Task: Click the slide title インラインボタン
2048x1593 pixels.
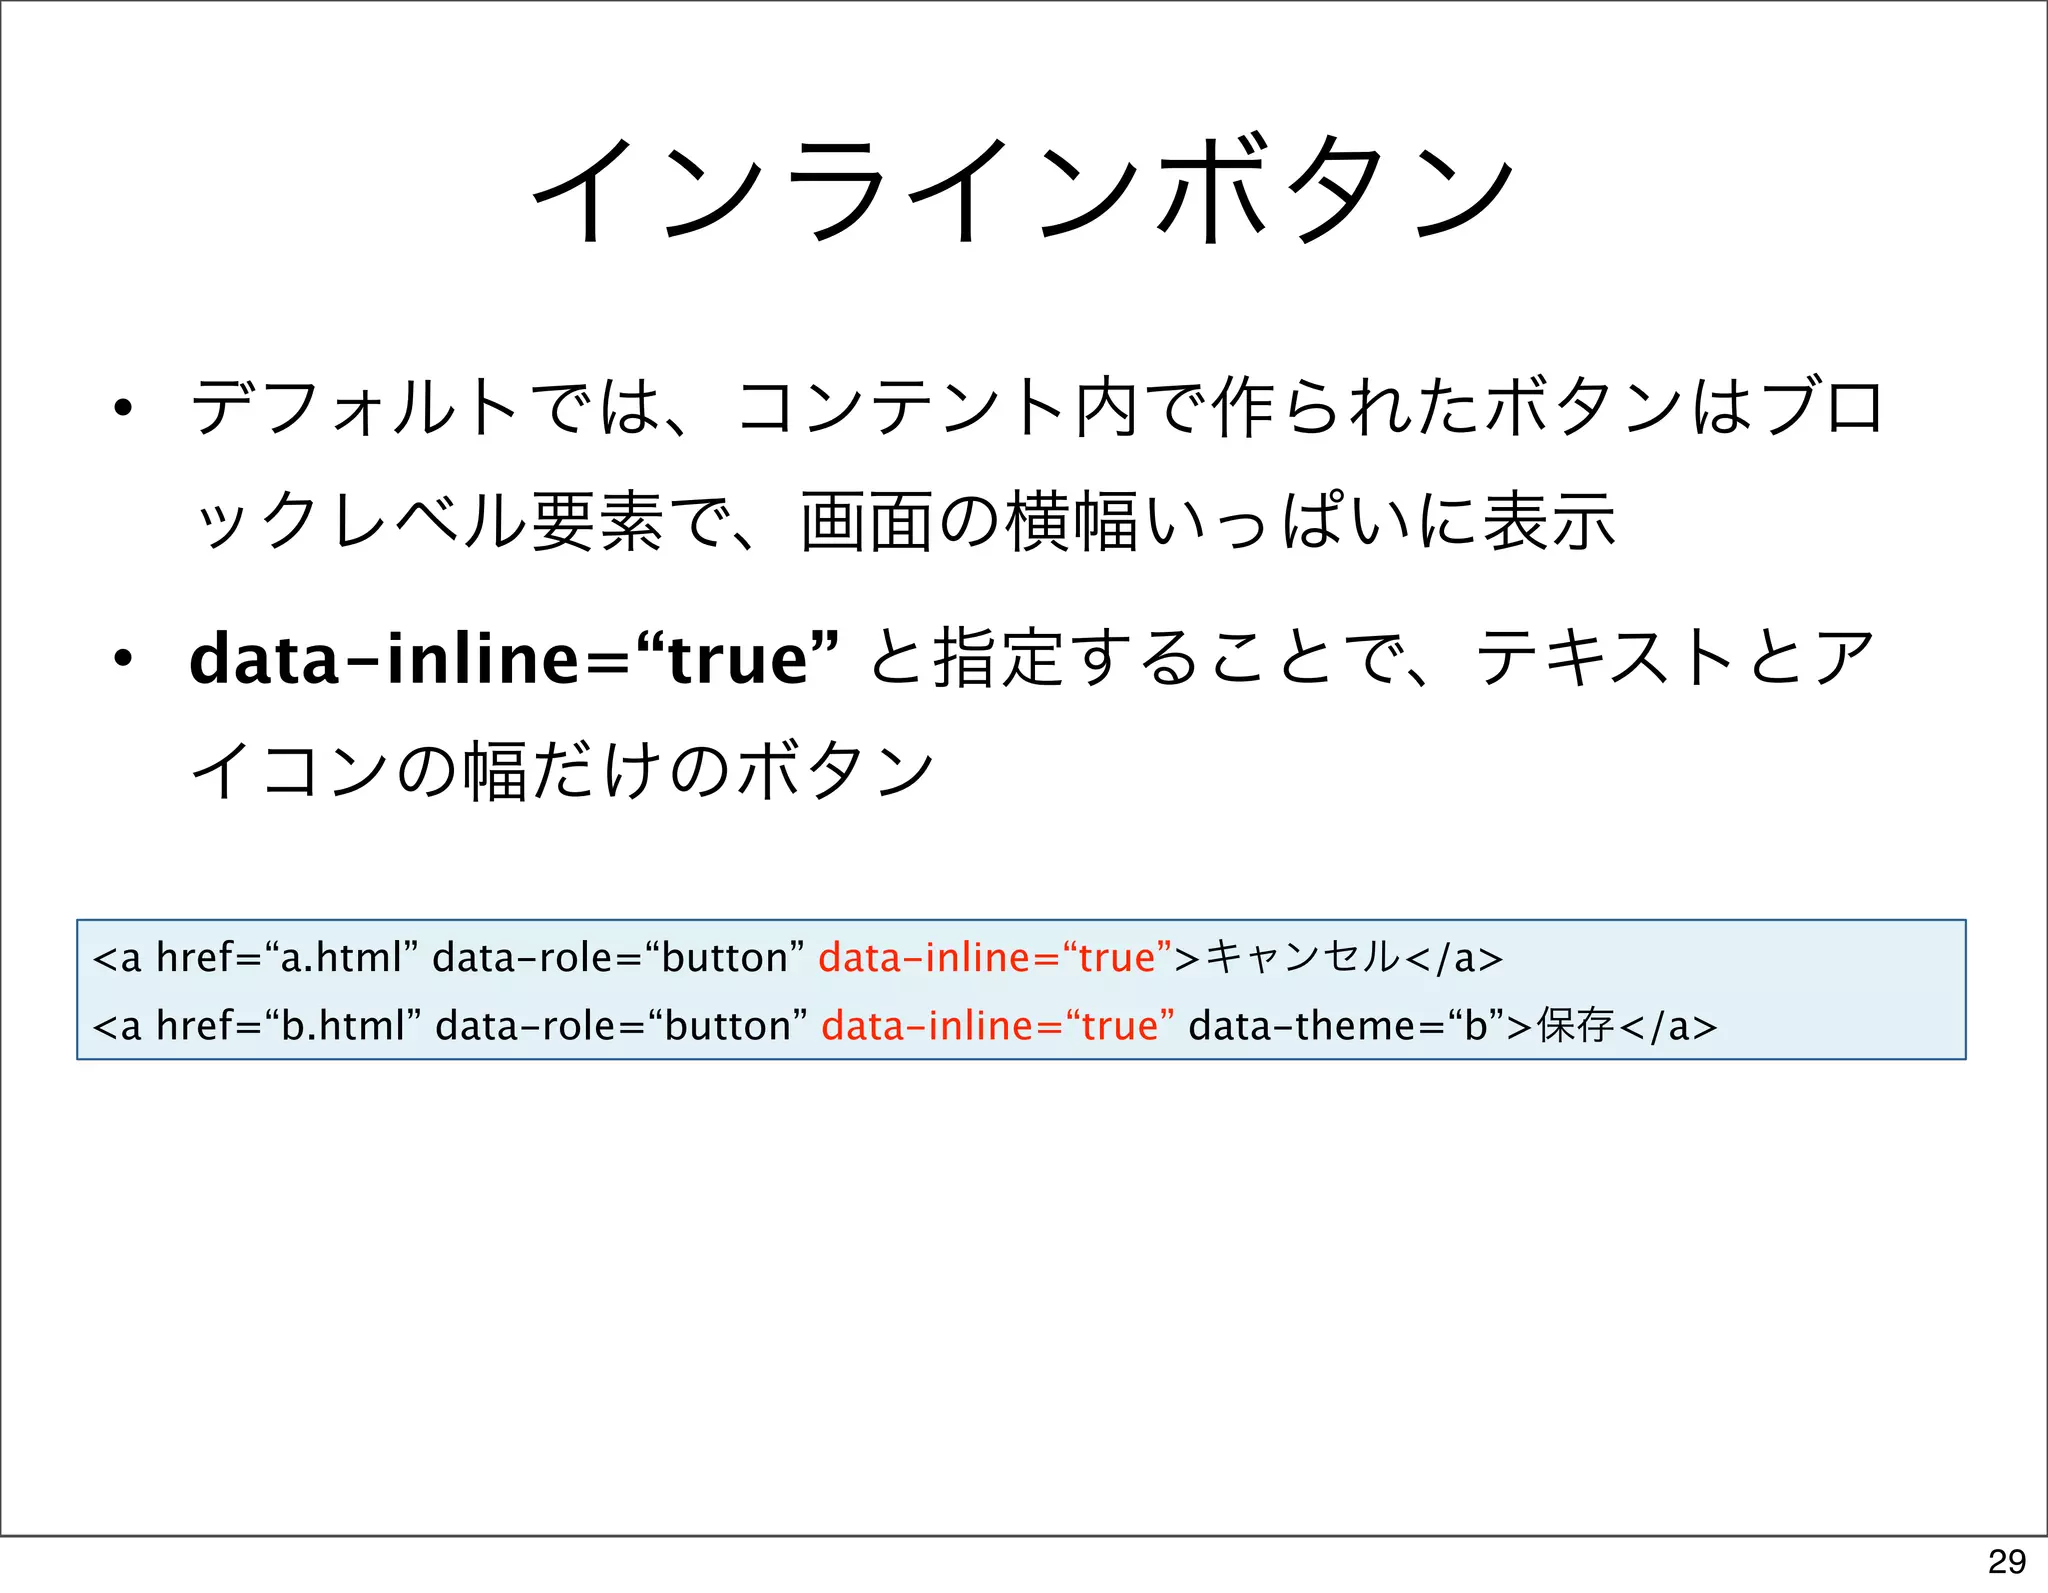Action: (1022, 188)
